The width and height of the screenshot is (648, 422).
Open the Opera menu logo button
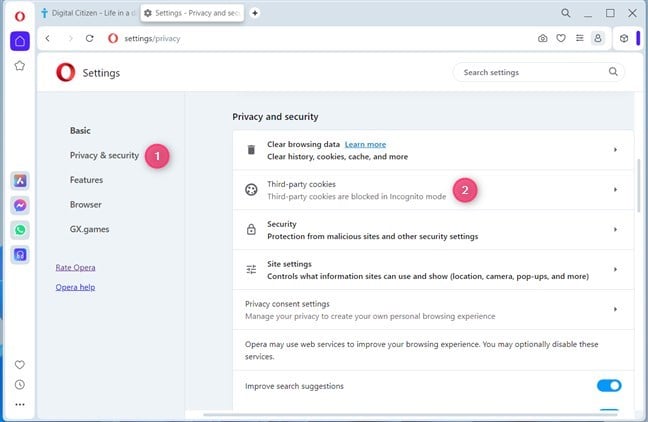point(19,16)
